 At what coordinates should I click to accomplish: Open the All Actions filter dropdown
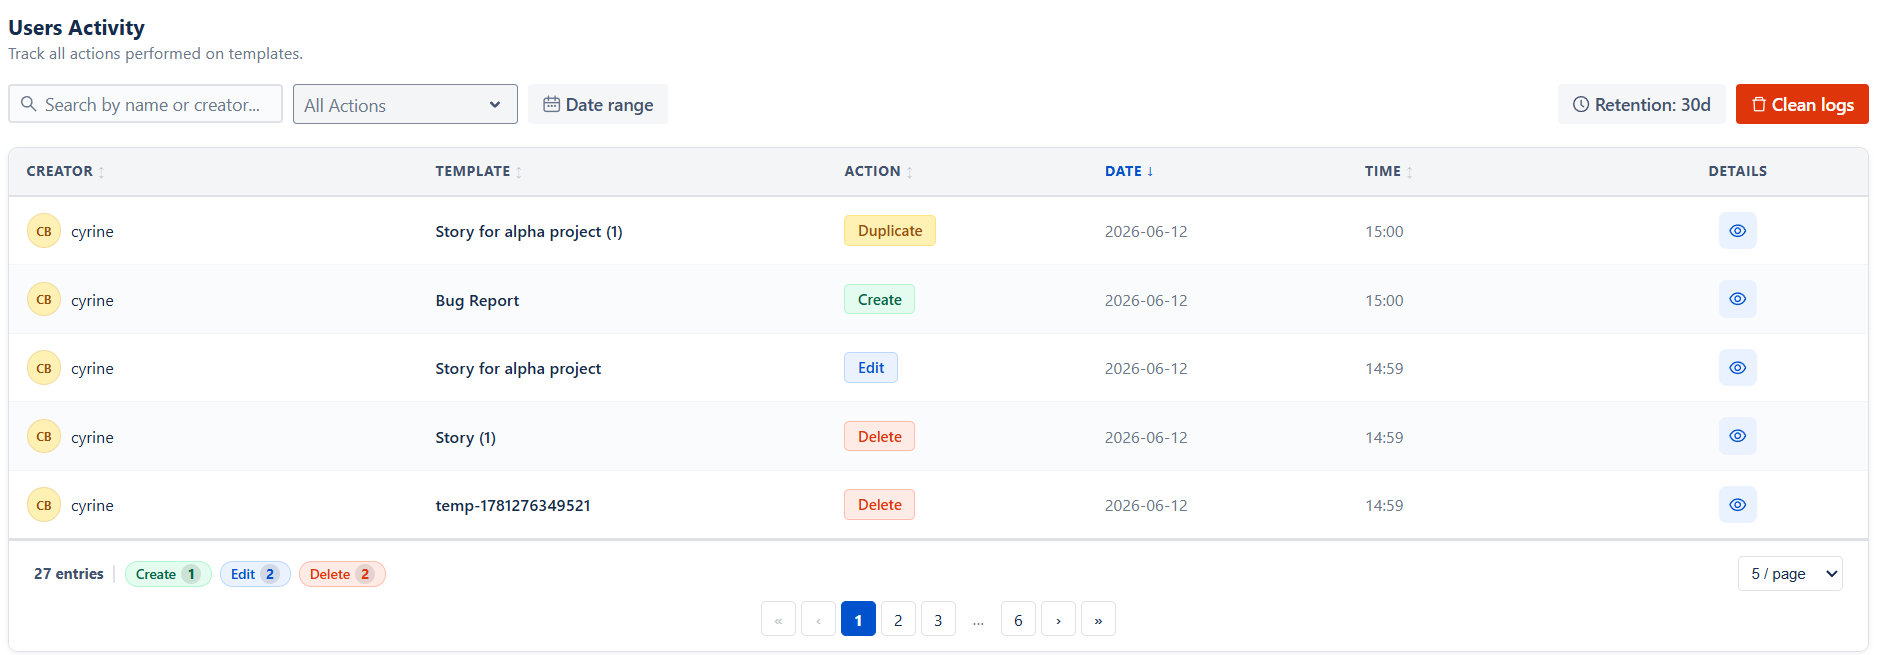coord(405,104)
